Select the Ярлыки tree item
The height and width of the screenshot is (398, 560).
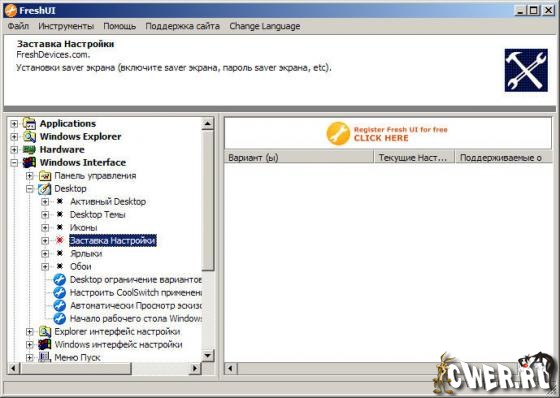coord(86,254)
